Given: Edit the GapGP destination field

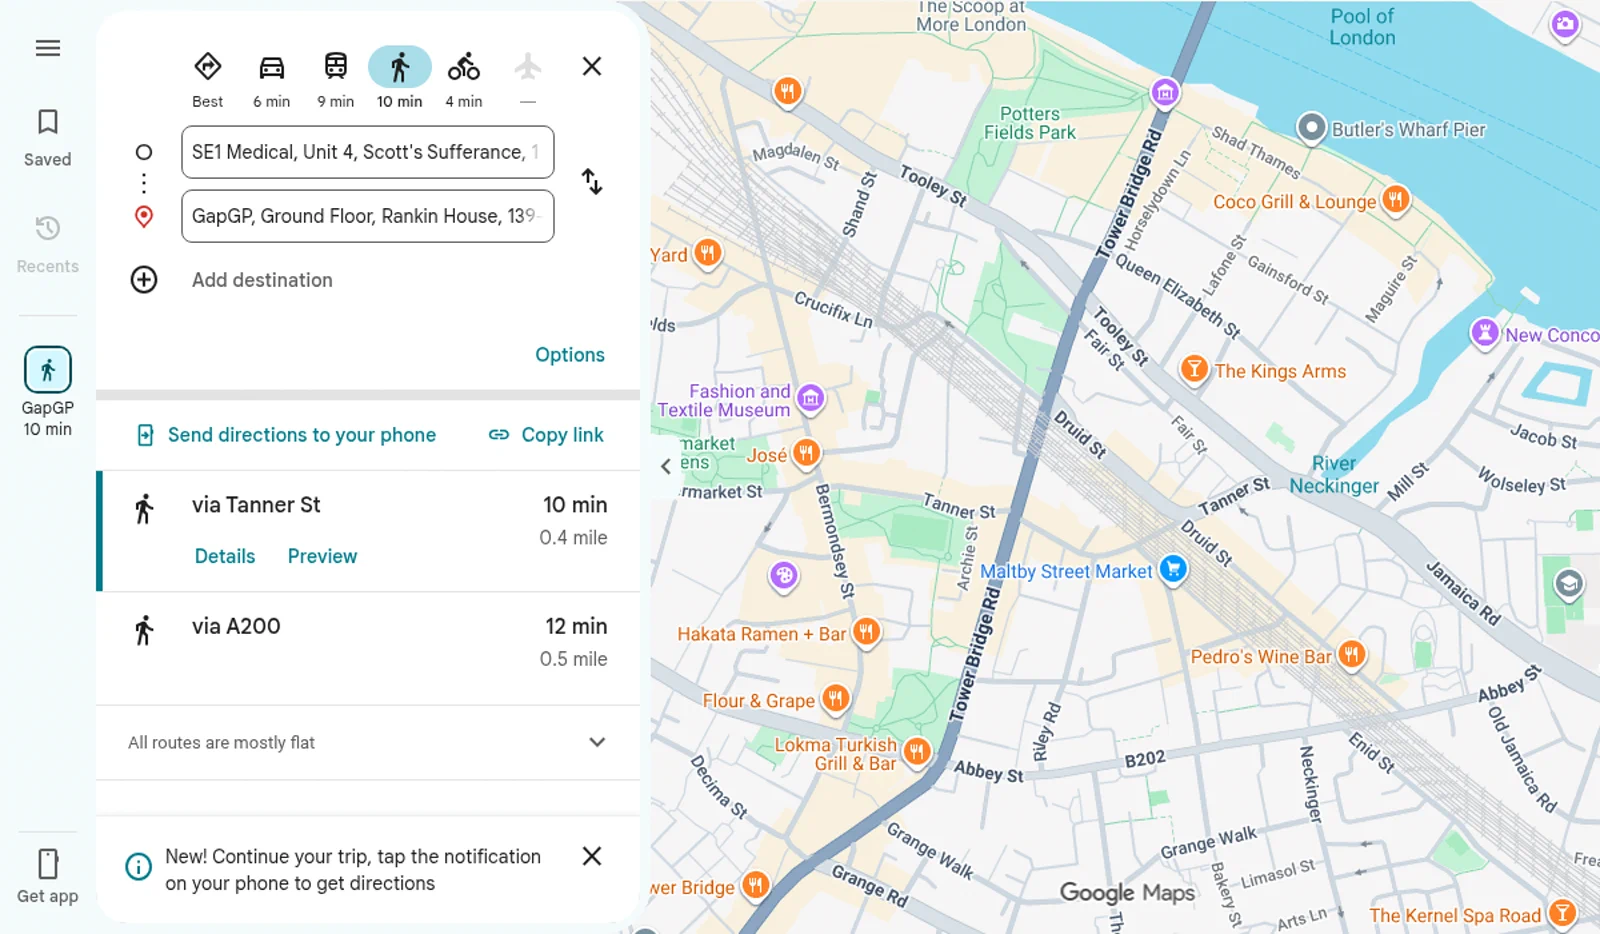Looking at the screenshot, I should tap(367, 216).
